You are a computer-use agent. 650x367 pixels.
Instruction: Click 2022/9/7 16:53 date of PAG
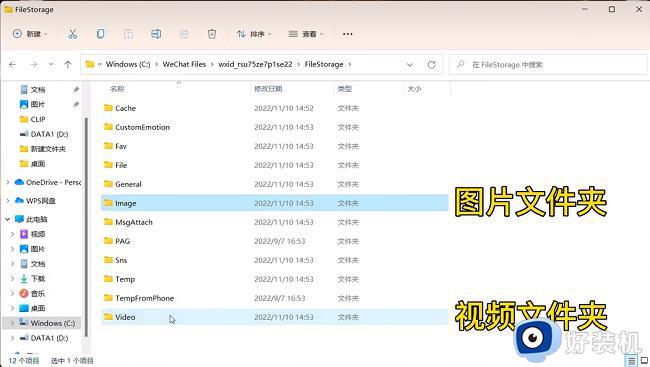(x=280, y=241)
